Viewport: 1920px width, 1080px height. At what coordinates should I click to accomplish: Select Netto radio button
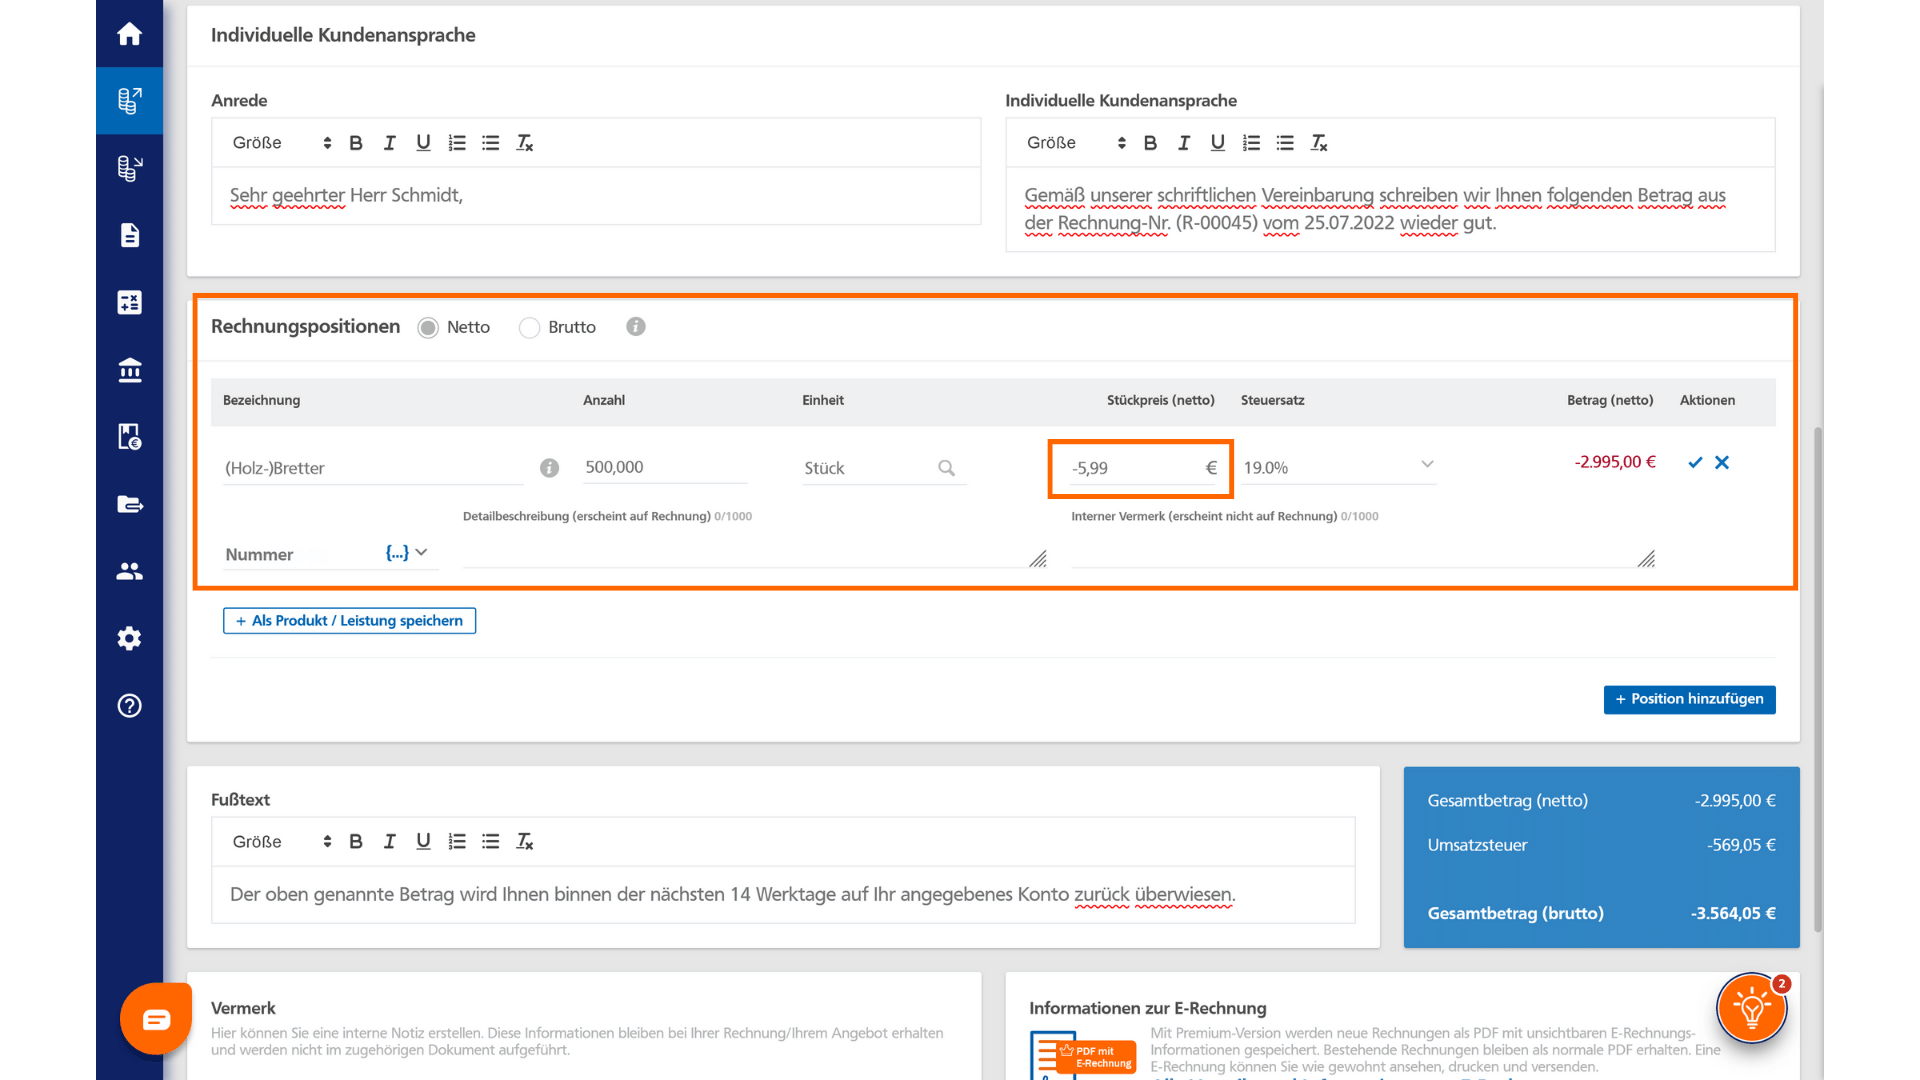pyautogui.click(x=428, y=328)
